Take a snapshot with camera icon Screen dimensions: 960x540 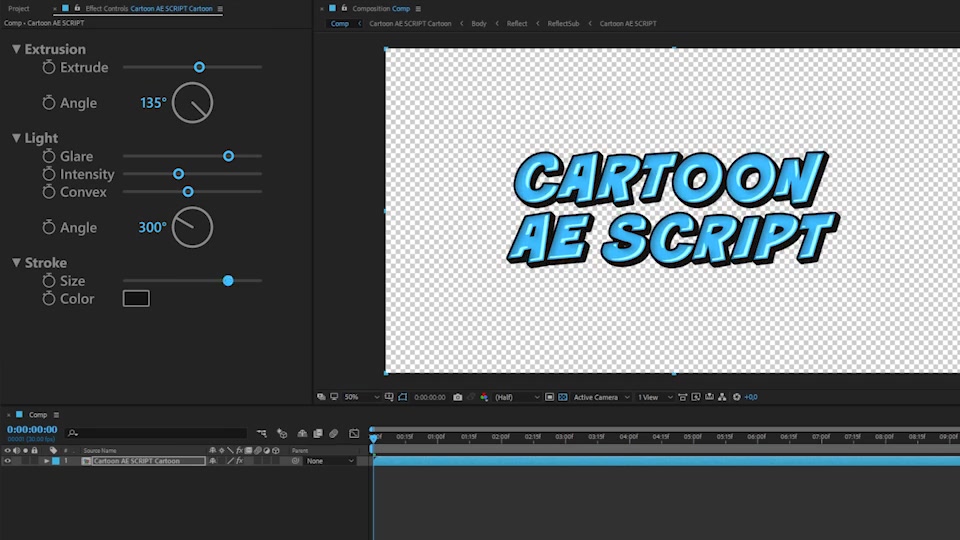[x=457, y=397]
